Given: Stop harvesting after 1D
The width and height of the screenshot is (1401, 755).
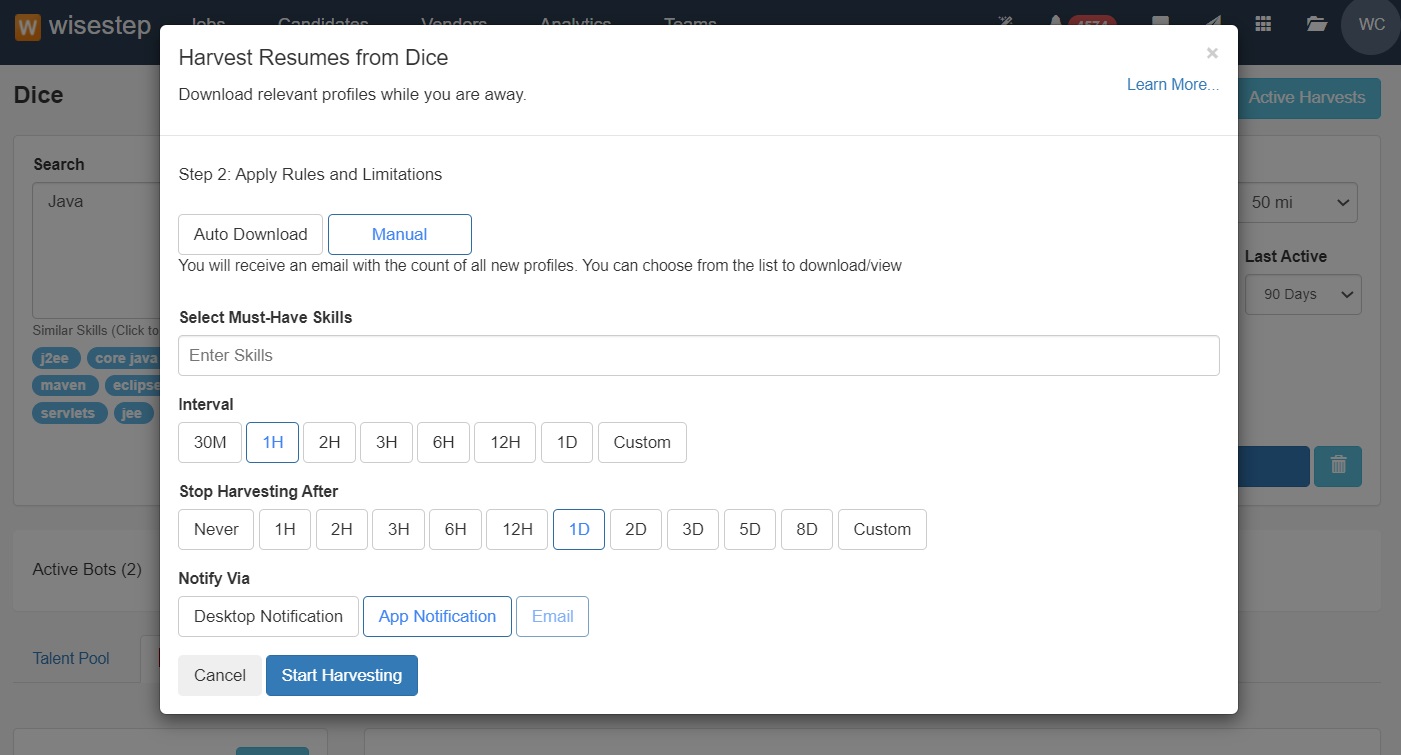Looking at the screenshot, I should coord(579,529).
